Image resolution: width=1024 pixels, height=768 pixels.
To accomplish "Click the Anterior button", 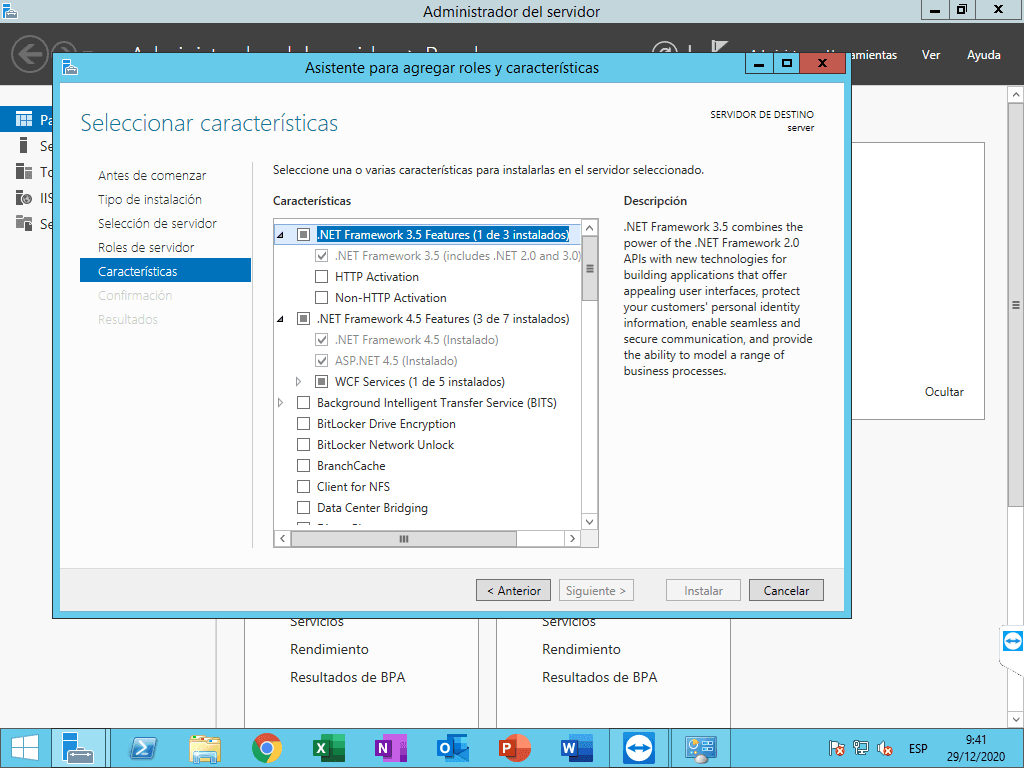I will click(x=513, y=591).
